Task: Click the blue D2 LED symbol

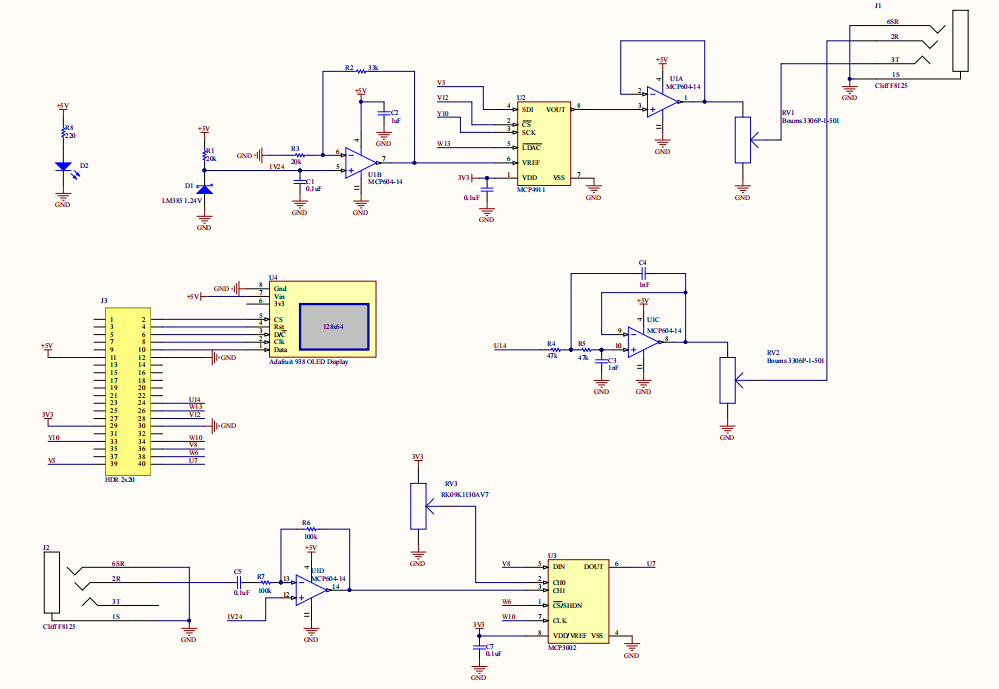Action: [x=63, y=167]
